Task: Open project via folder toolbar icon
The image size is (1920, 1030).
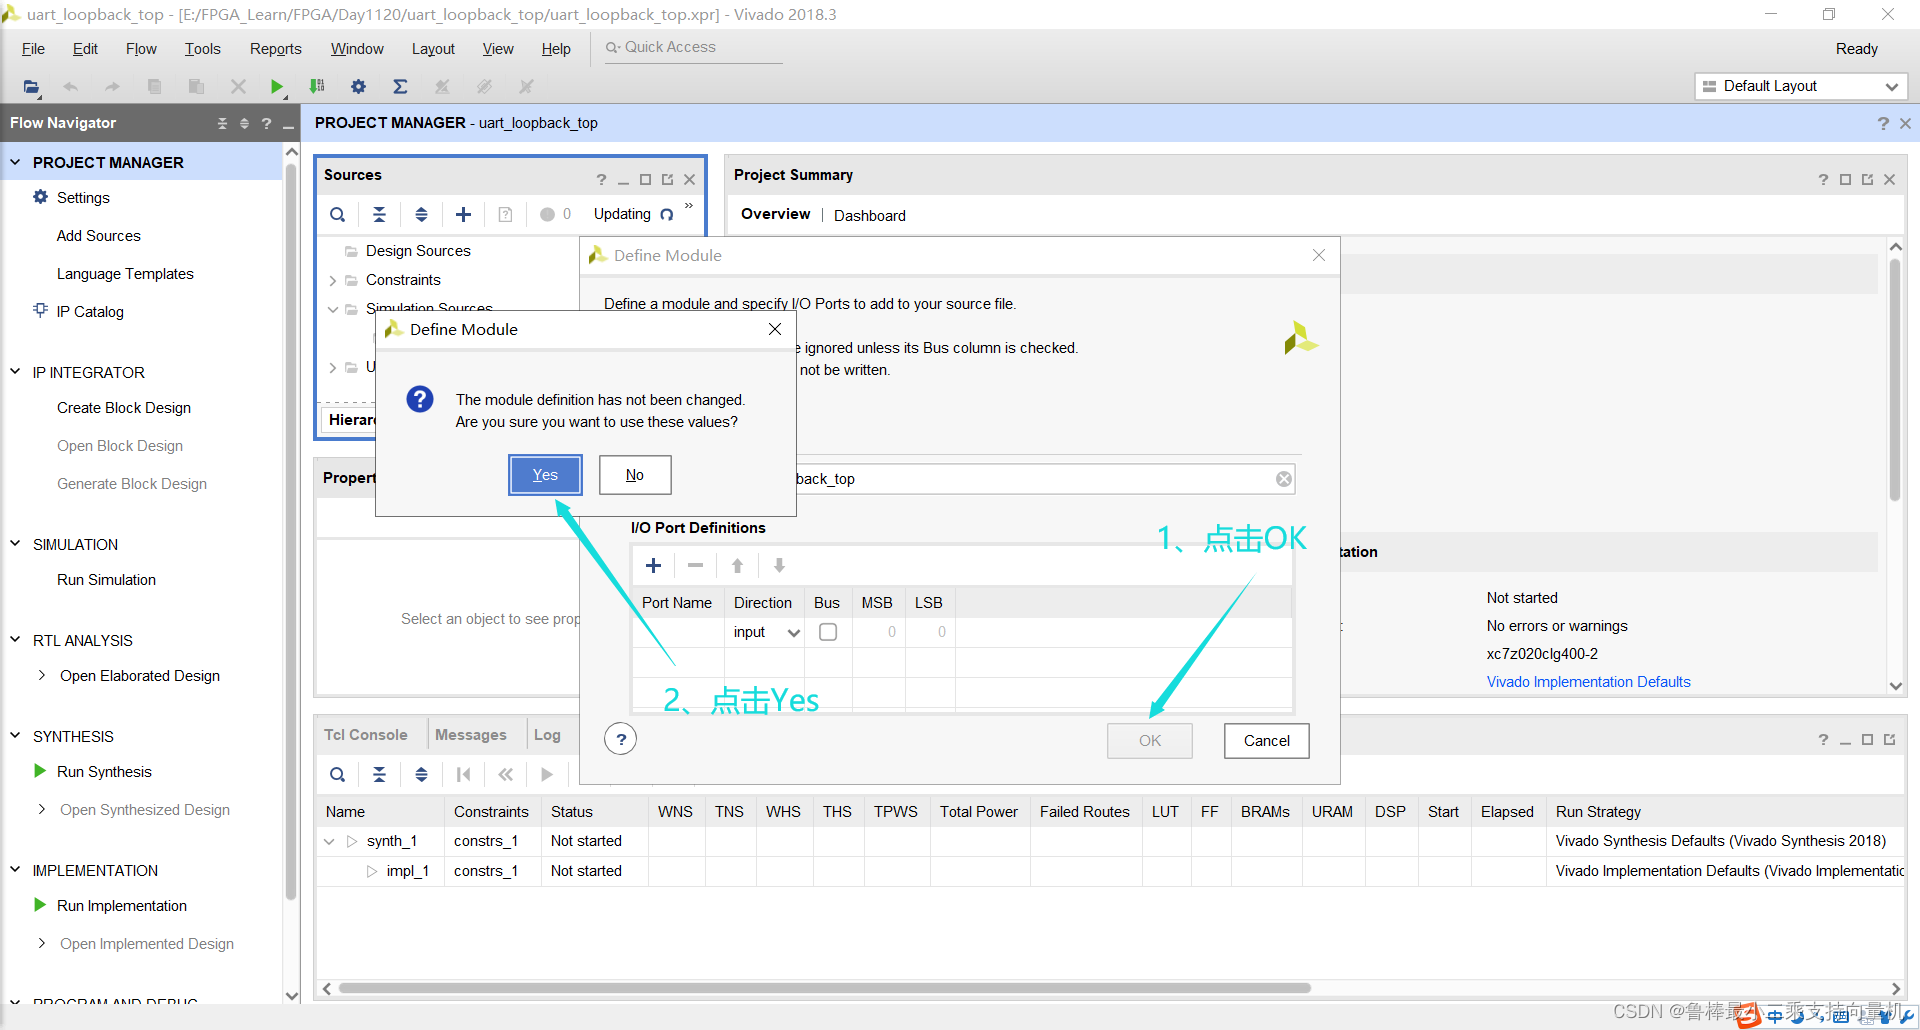Action: click(31, 87)
